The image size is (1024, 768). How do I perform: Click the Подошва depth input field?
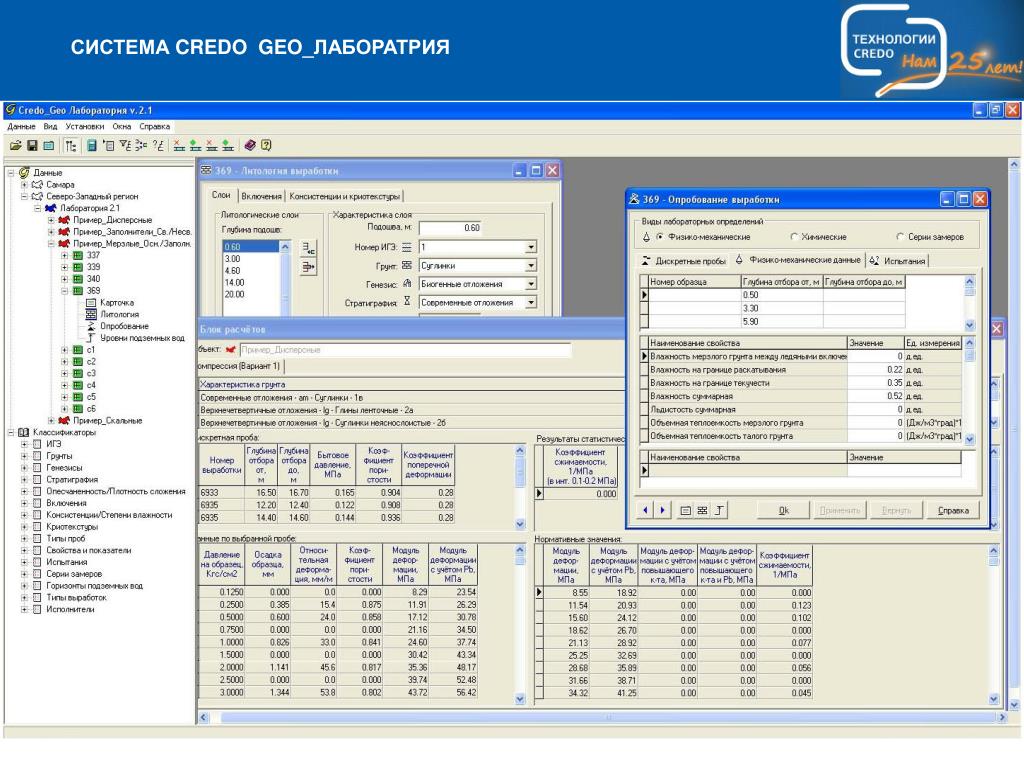pos(450,228)
